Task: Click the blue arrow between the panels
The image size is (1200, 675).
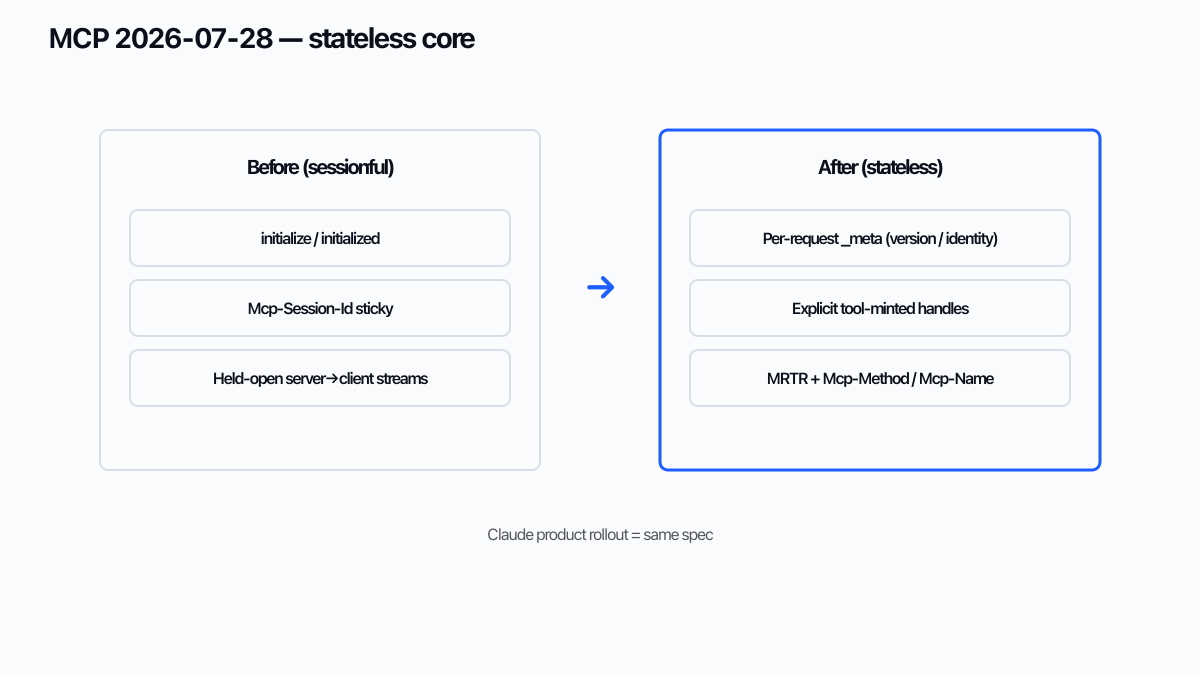Action: click(x=600, y=288)
